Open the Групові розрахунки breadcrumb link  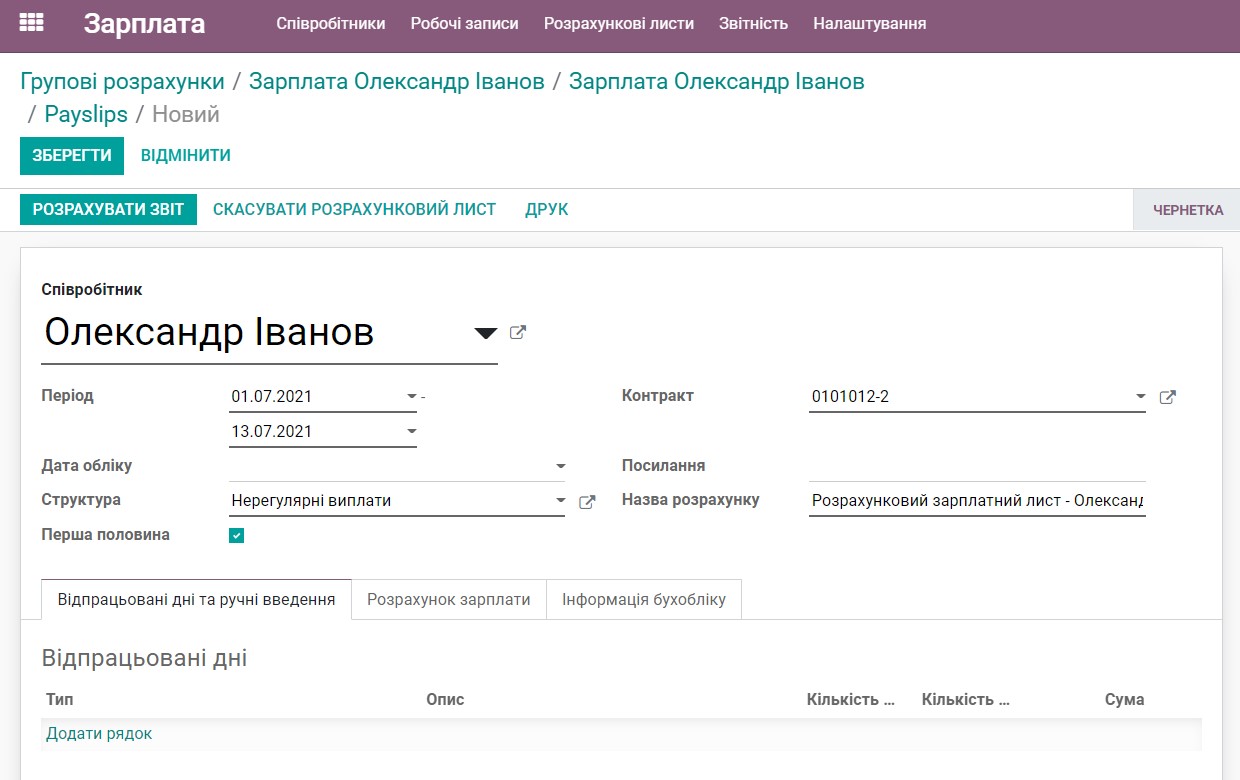(x=123, y=81)
